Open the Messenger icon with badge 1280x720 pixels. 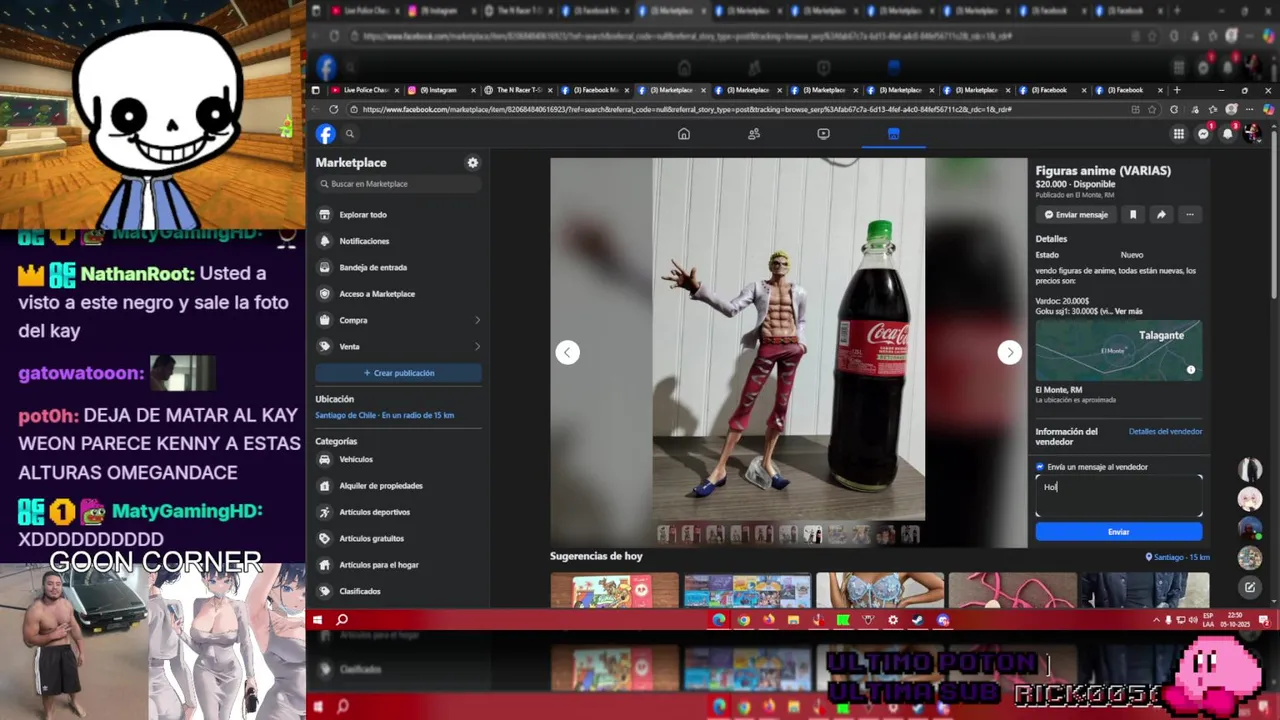pos(1204,134)
